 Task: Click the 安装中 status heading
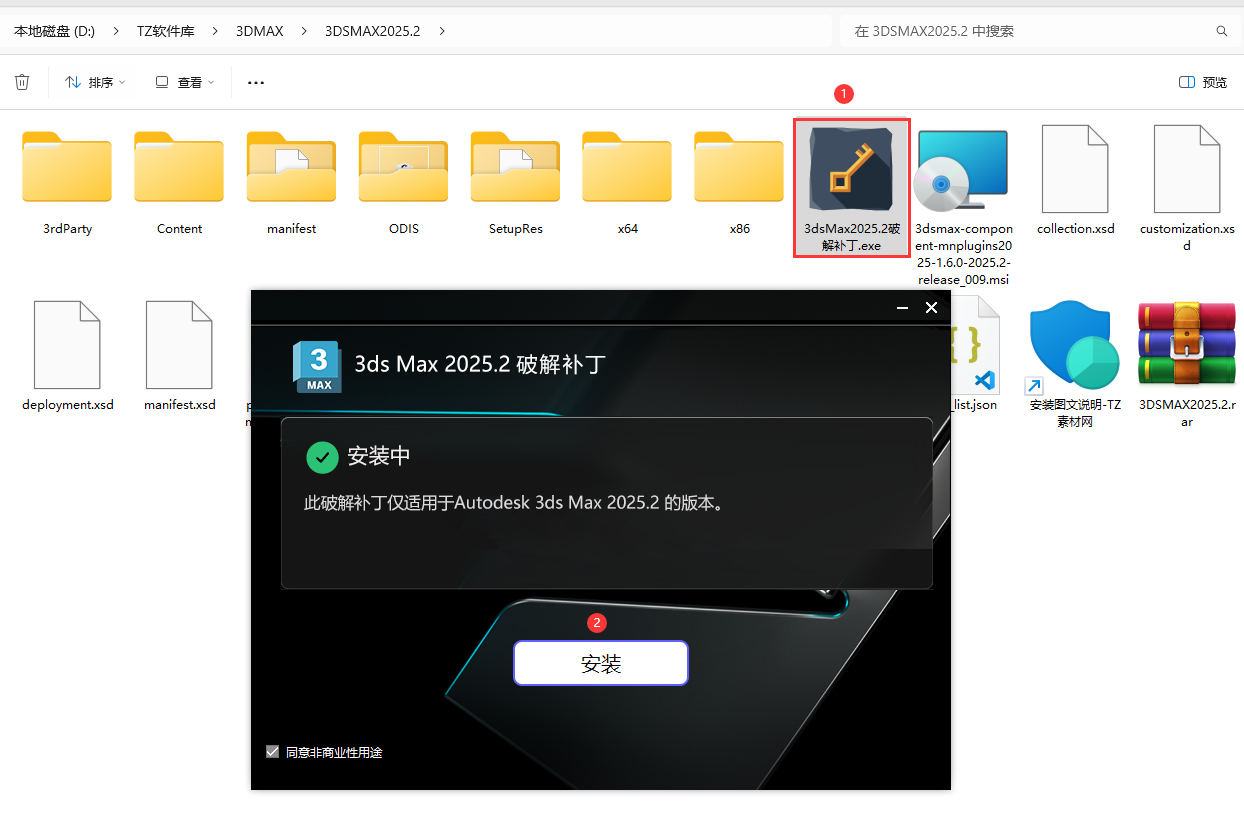tap(379, 457)
